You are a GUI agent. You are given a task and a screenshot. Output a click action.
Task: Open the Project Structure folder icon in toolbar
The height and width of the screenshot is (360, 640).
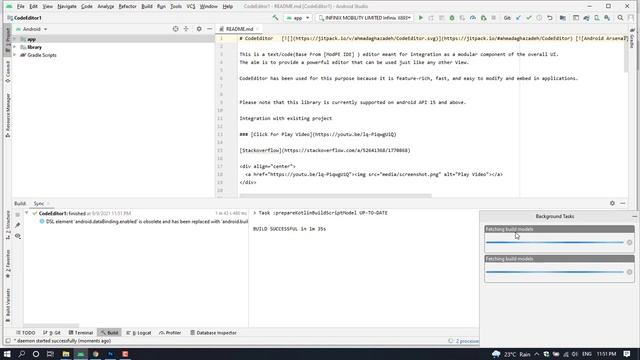click(x=563, y=18)
